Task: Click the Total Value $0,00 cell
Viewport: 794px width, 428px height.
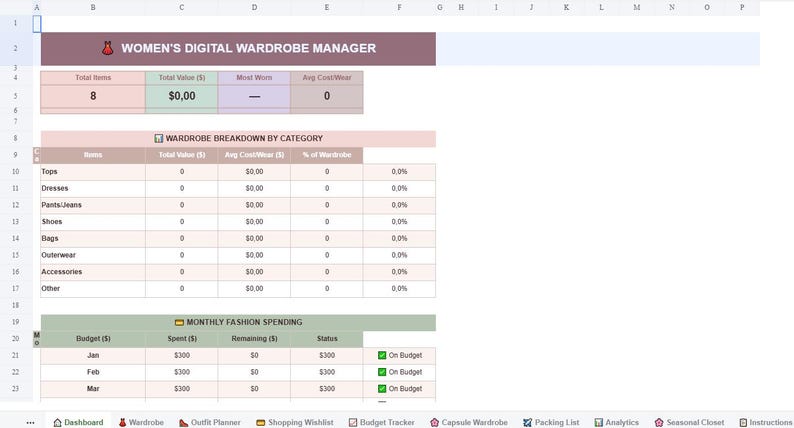Action: (181, 96)
